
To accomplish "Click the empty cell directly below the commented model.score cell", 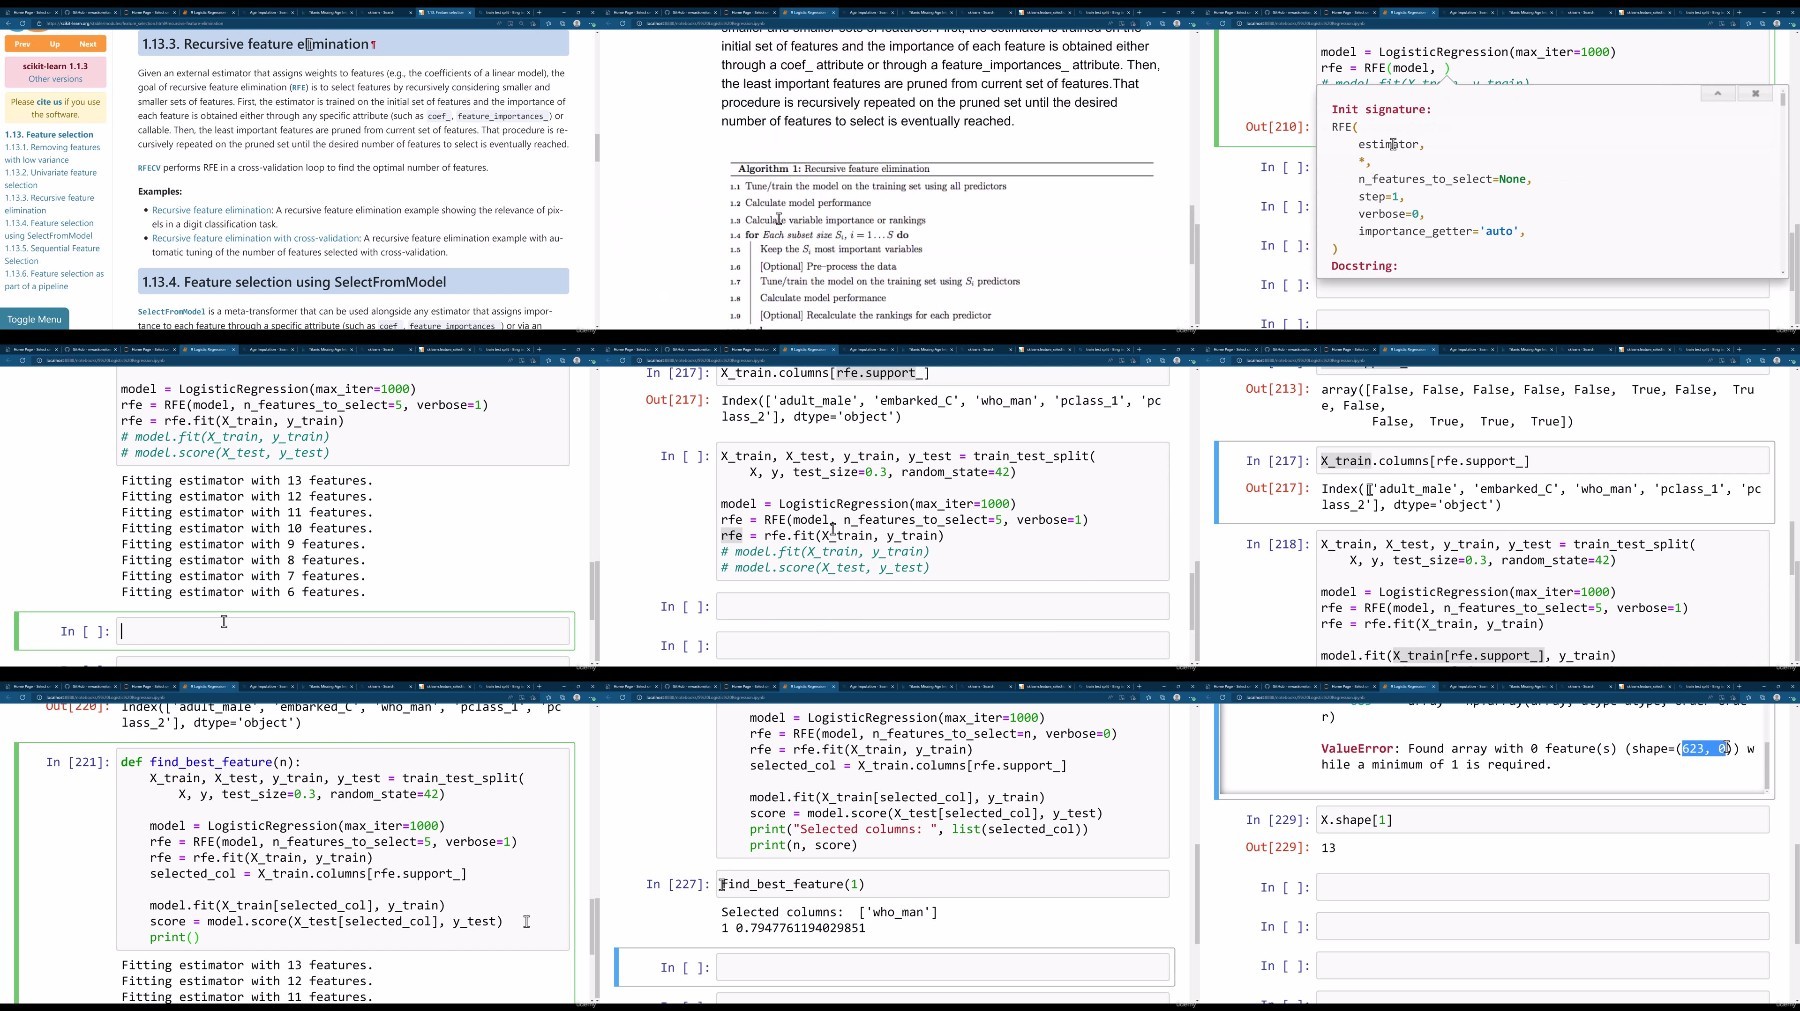I will pyautogui.click(x=943, y=606).
